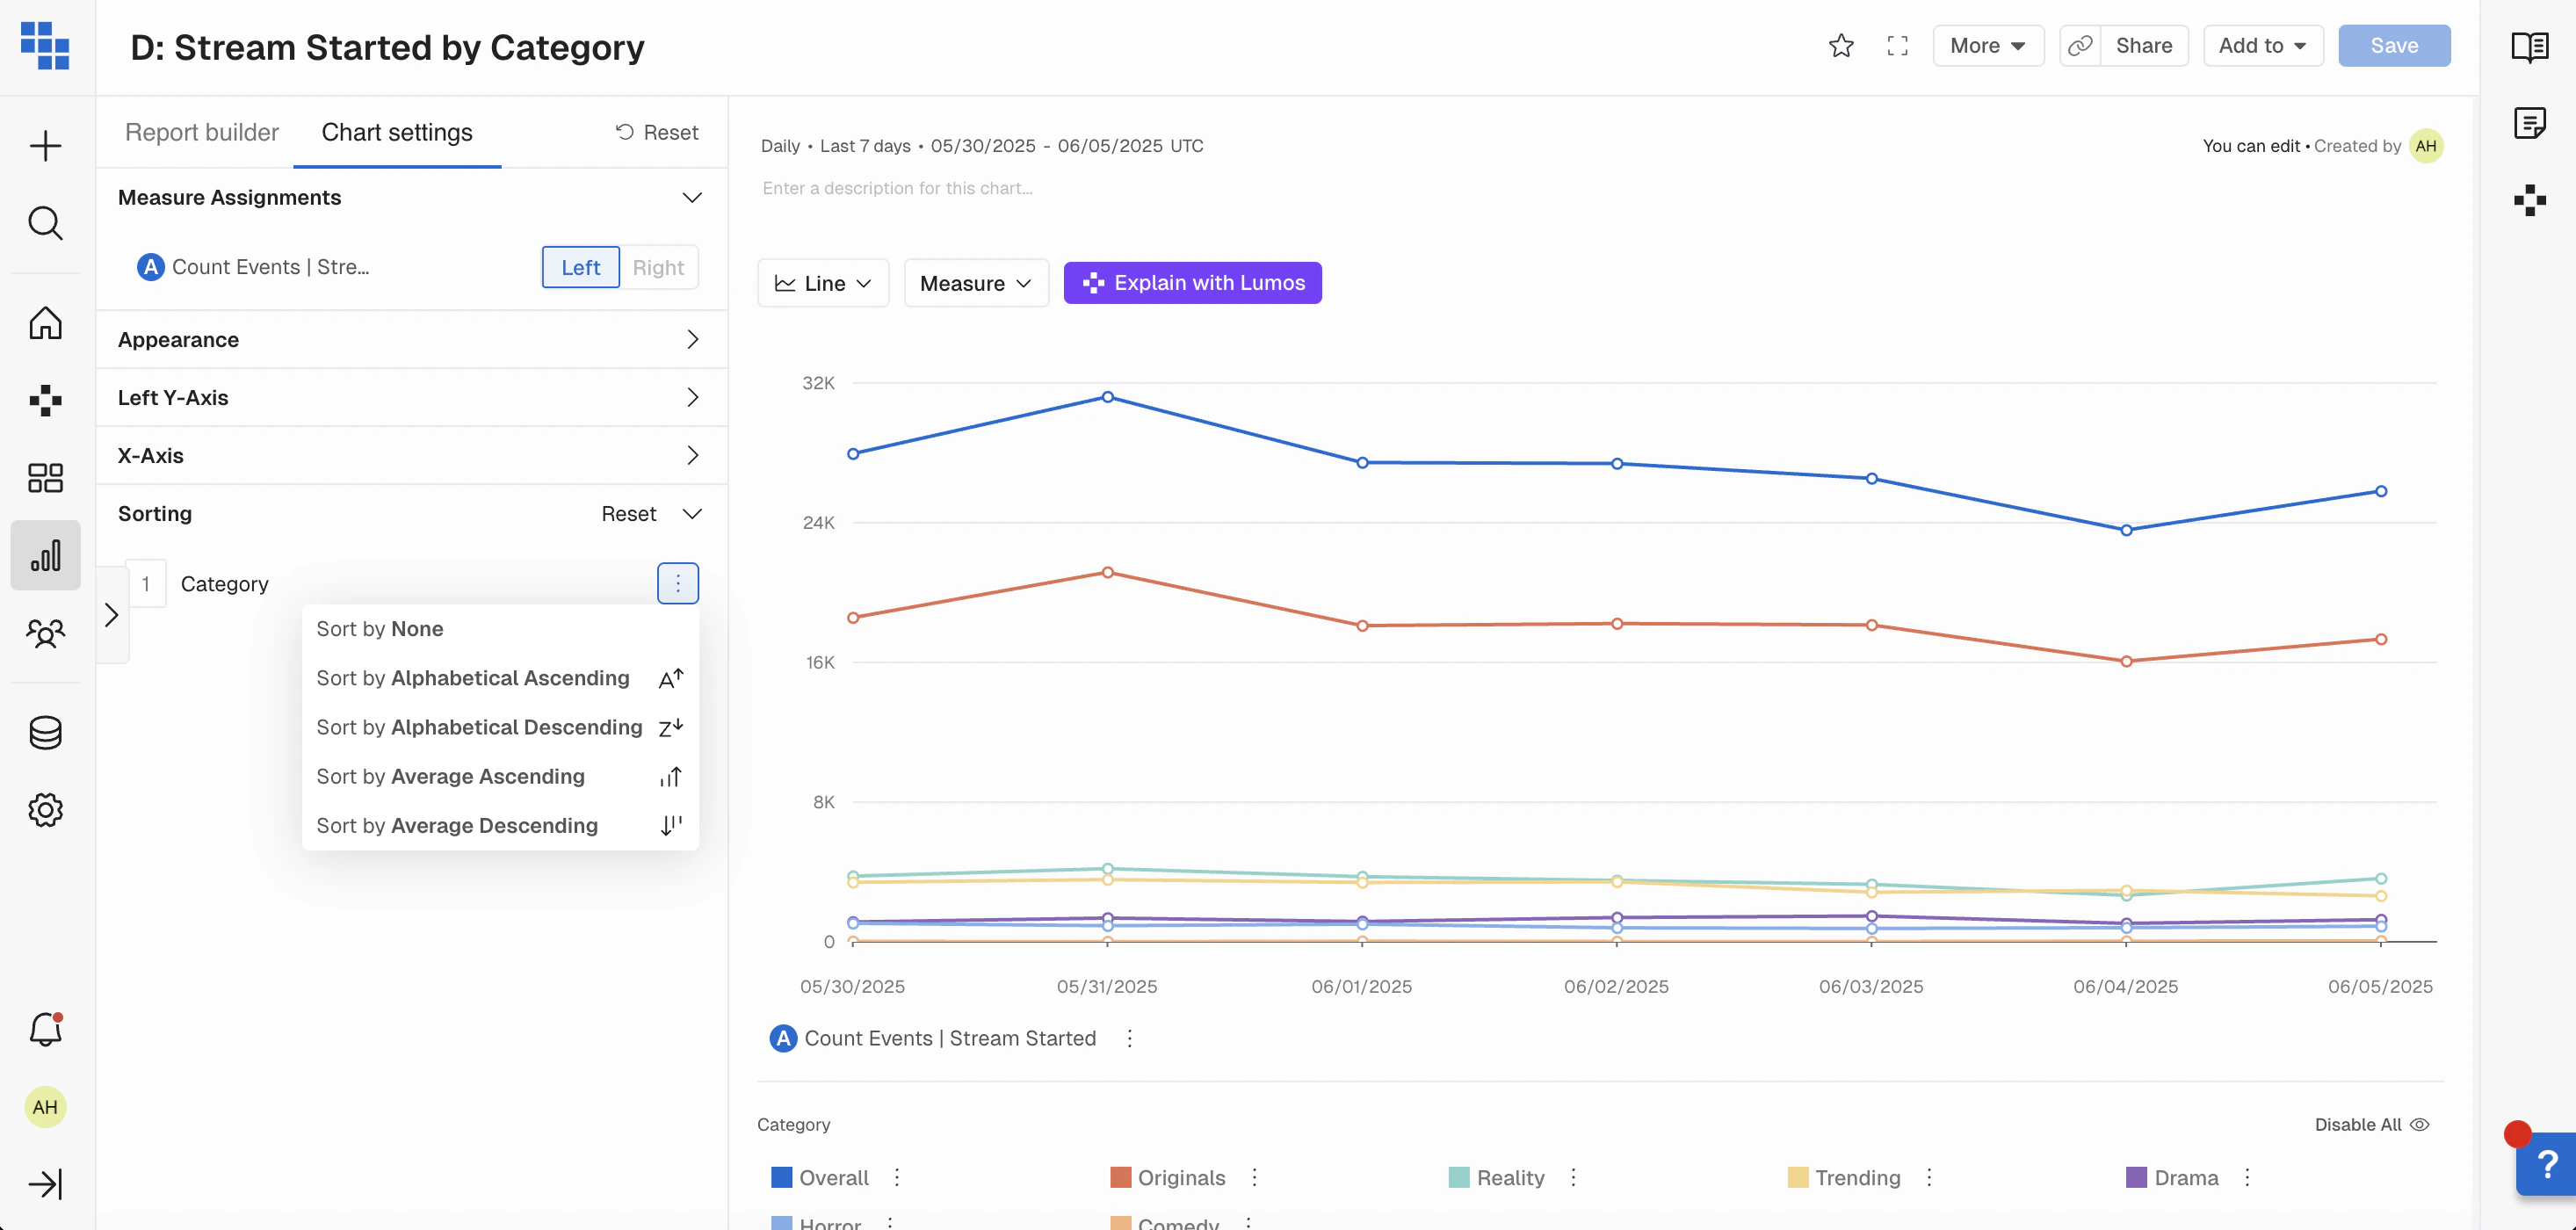Open Line chart type dropdown
Image resolution: width=2576 pixels, height=1230 pixels.
tap(823, 283)
